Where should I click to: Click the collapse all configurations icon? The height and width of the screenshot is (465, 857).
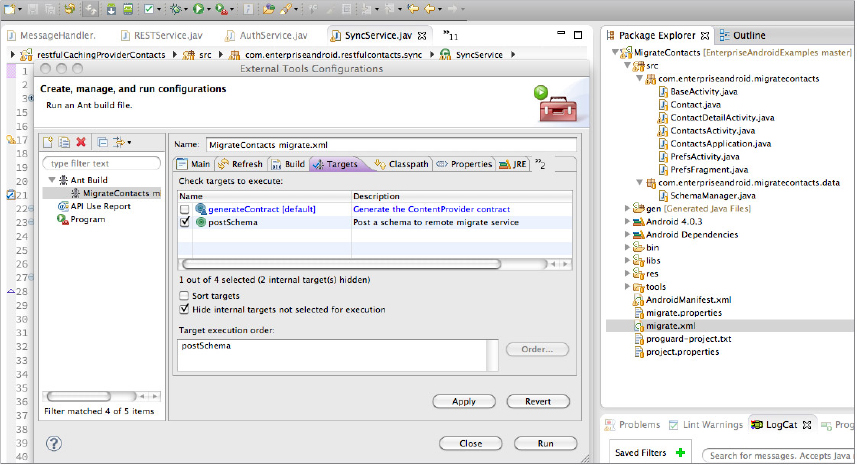pos(101,143)
